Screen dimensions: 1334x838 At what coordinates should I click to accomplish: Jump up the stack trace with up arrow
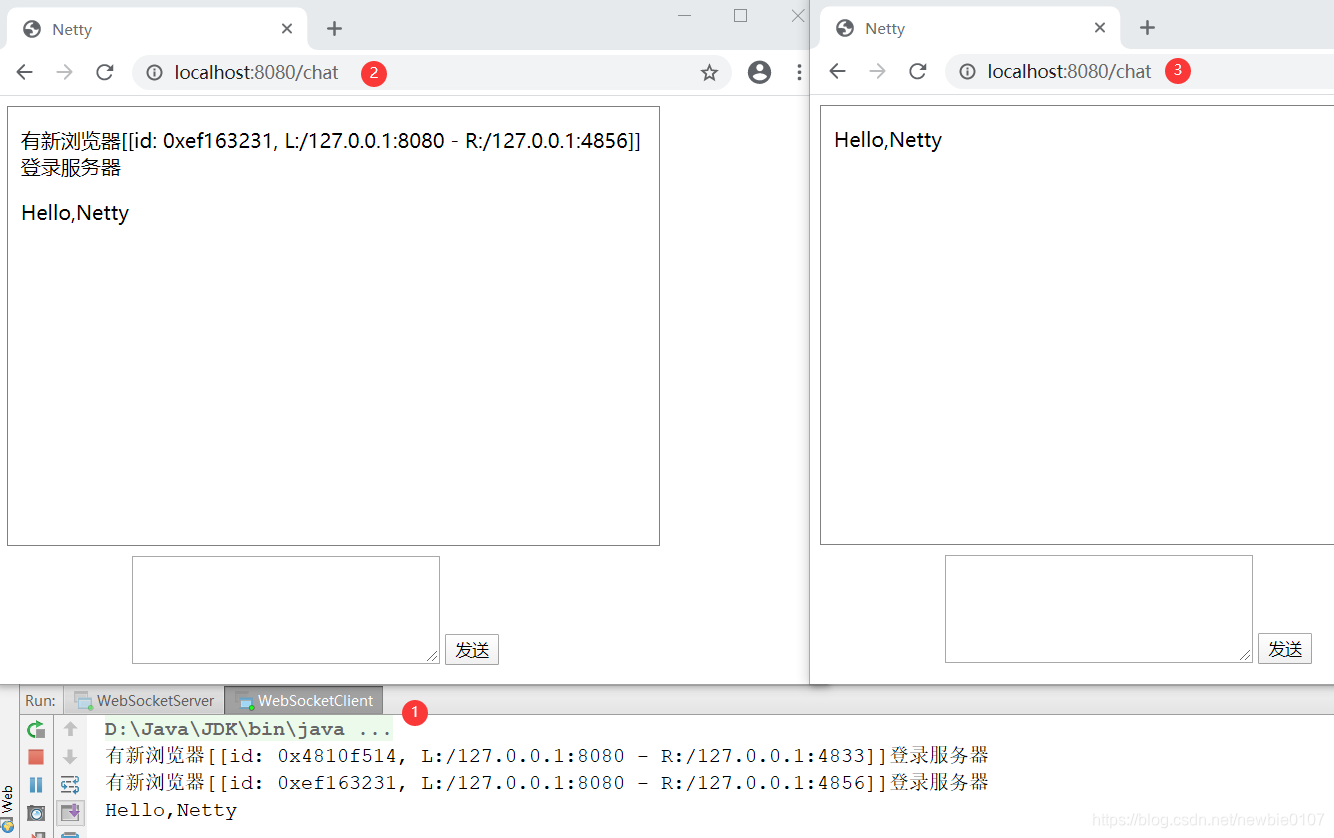(70, 729)
